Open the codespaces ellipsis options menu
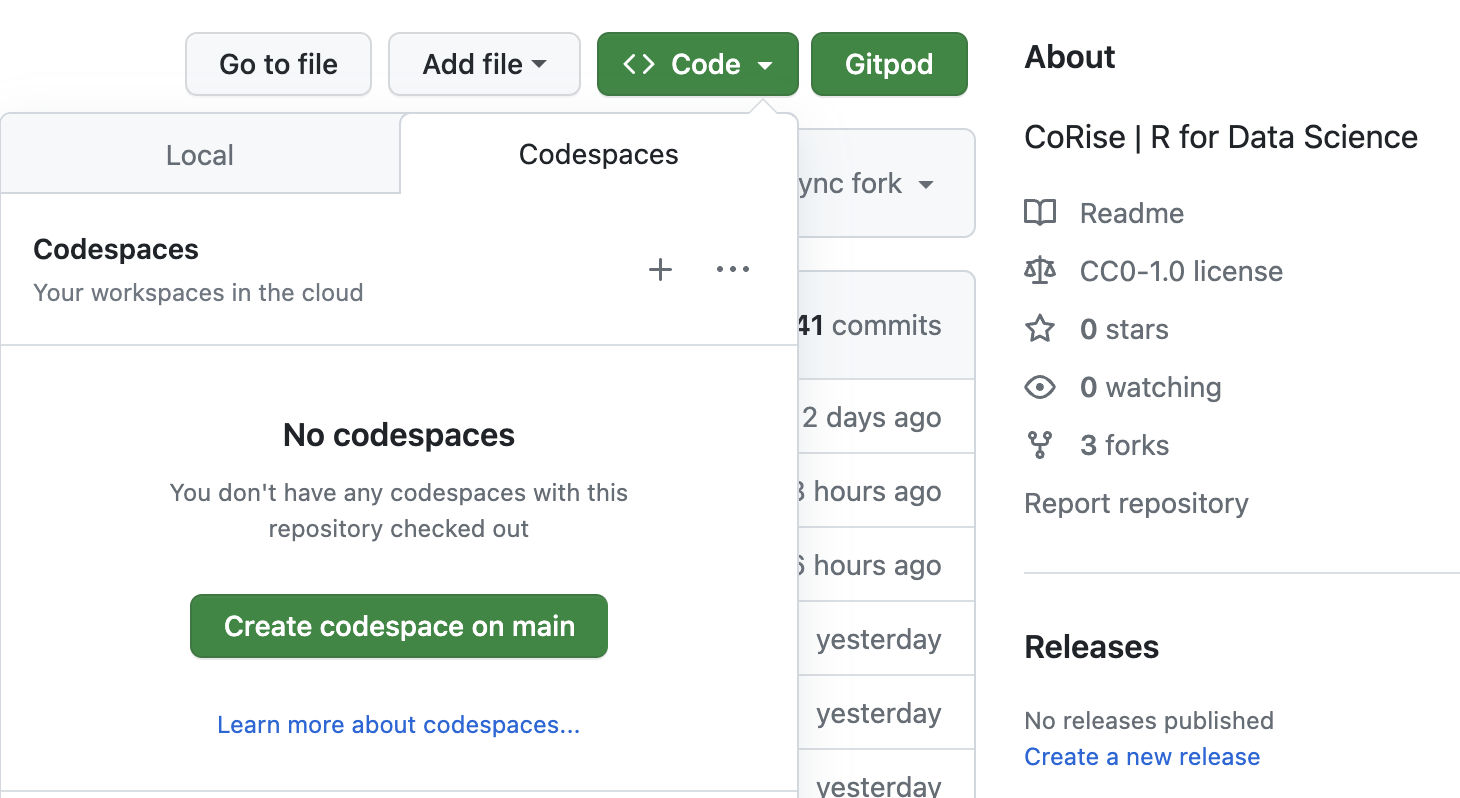This screenshot has width=1460, height=798. (733, 270)
